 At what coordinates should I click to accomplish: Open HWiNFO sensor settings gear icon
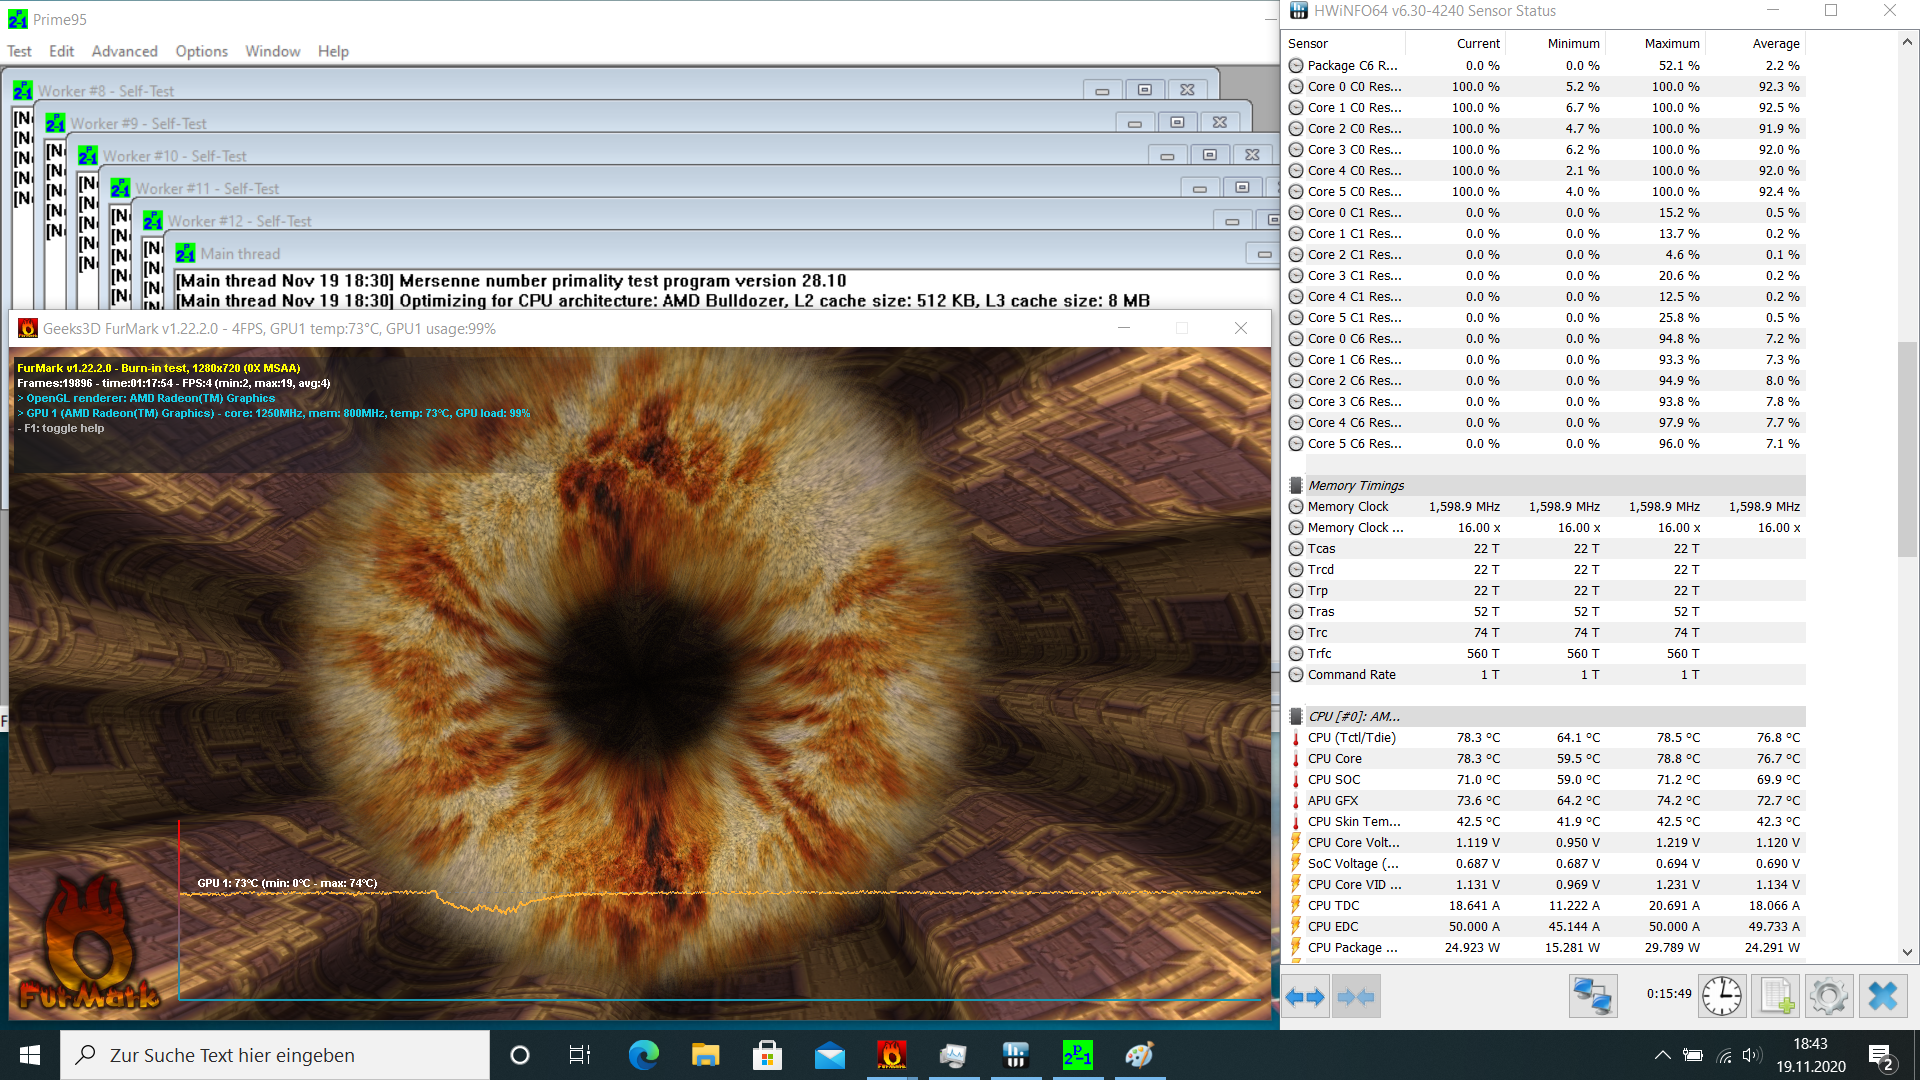pos(1829,997)
